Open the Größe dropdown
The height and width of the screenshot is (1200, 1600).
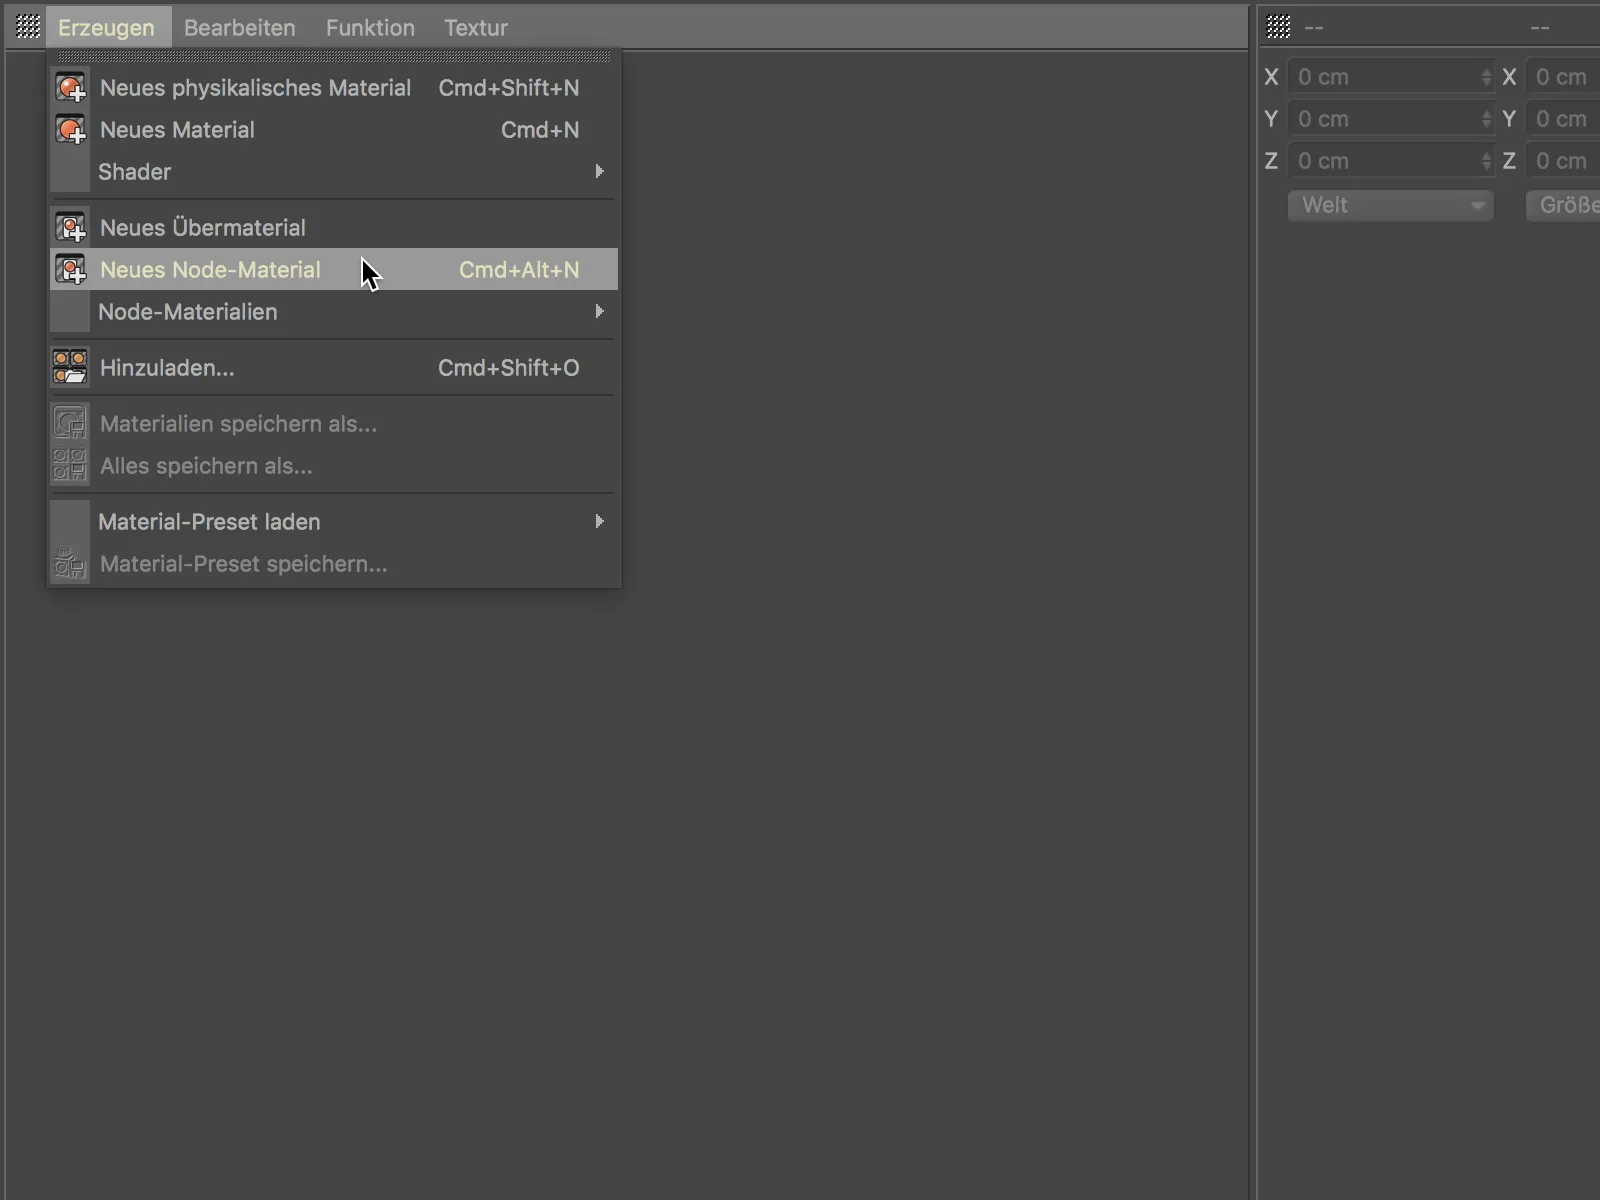coord(1563,205)
